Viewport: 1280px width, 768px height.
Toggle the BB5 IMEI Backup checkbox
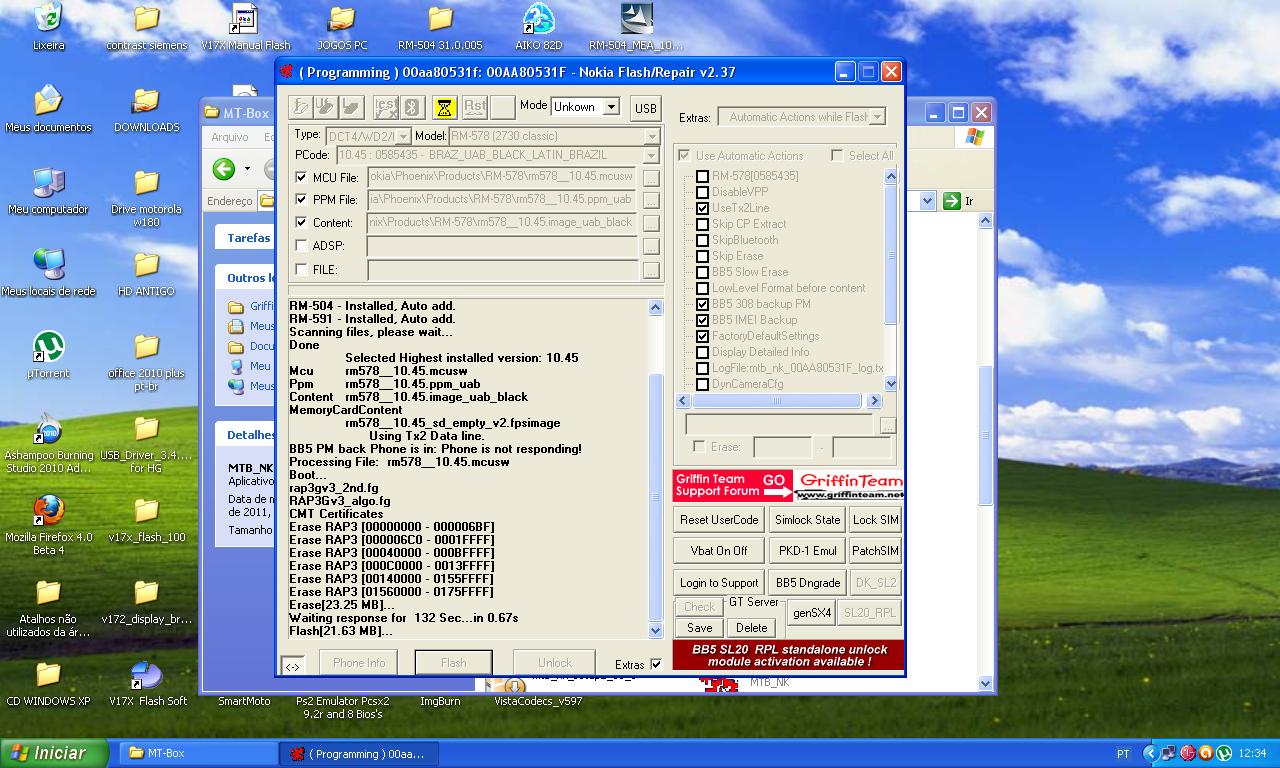702,320
